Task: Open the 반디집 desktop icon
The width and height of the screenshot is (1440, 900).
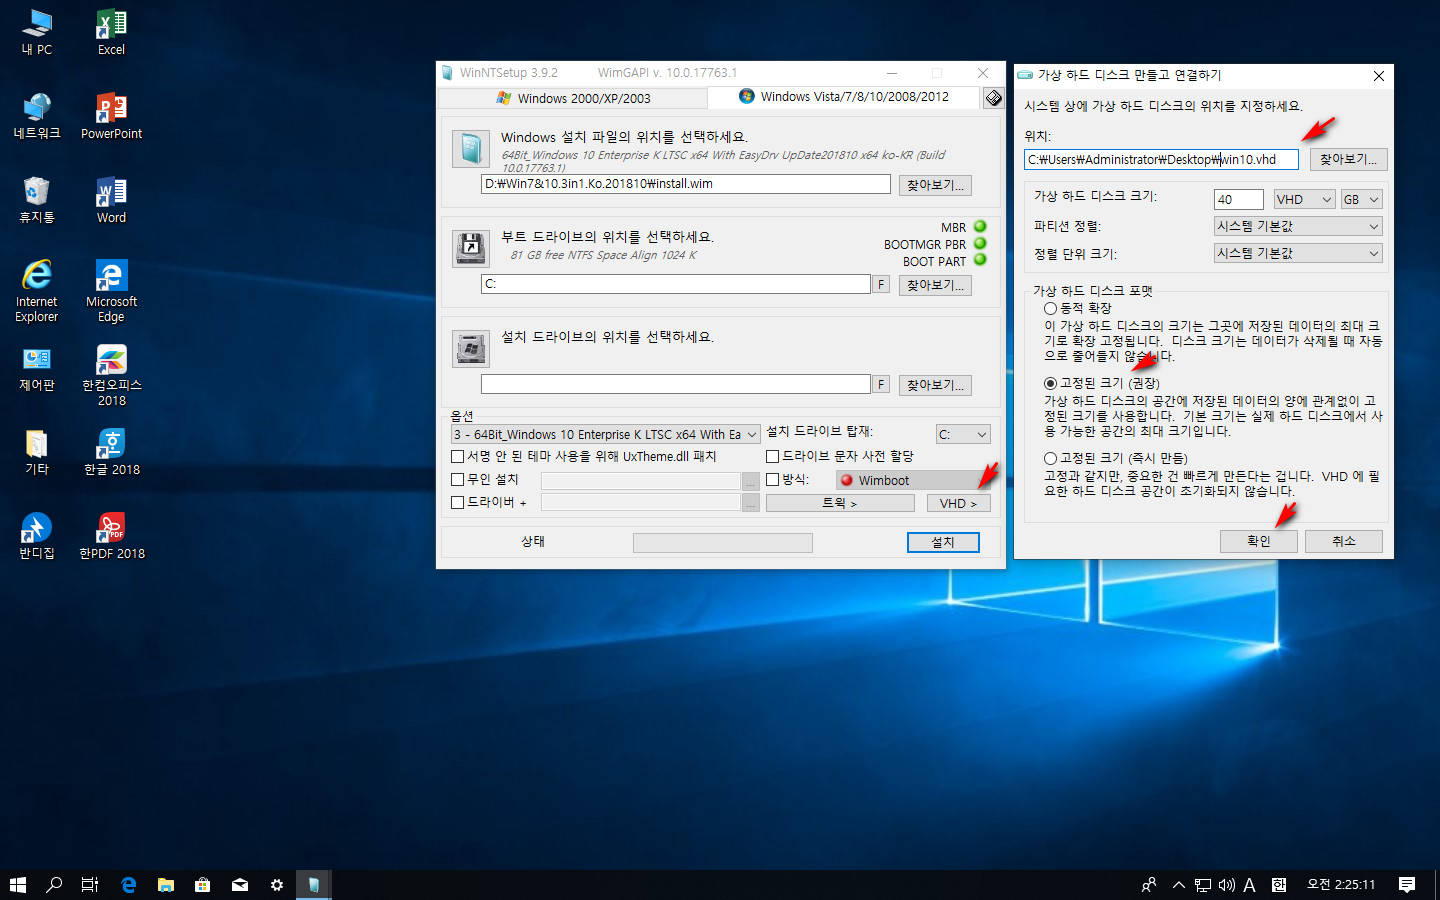Action: point(37,536)
